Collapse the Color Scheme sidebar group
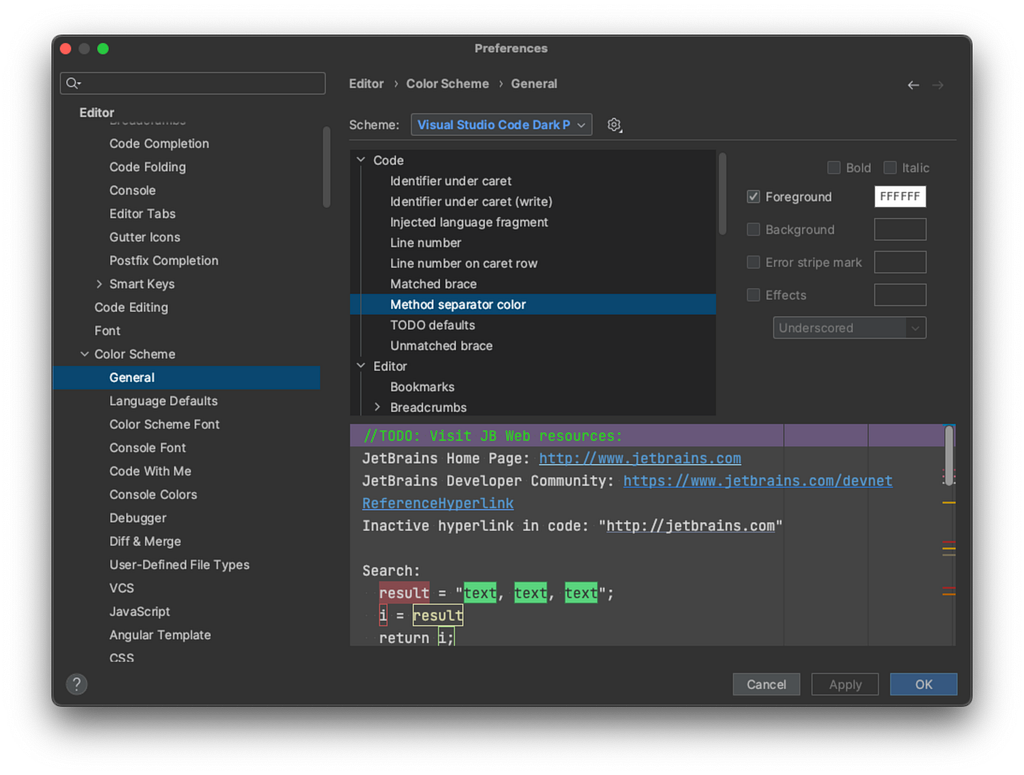1024x775 pixels. coord(84,354)
